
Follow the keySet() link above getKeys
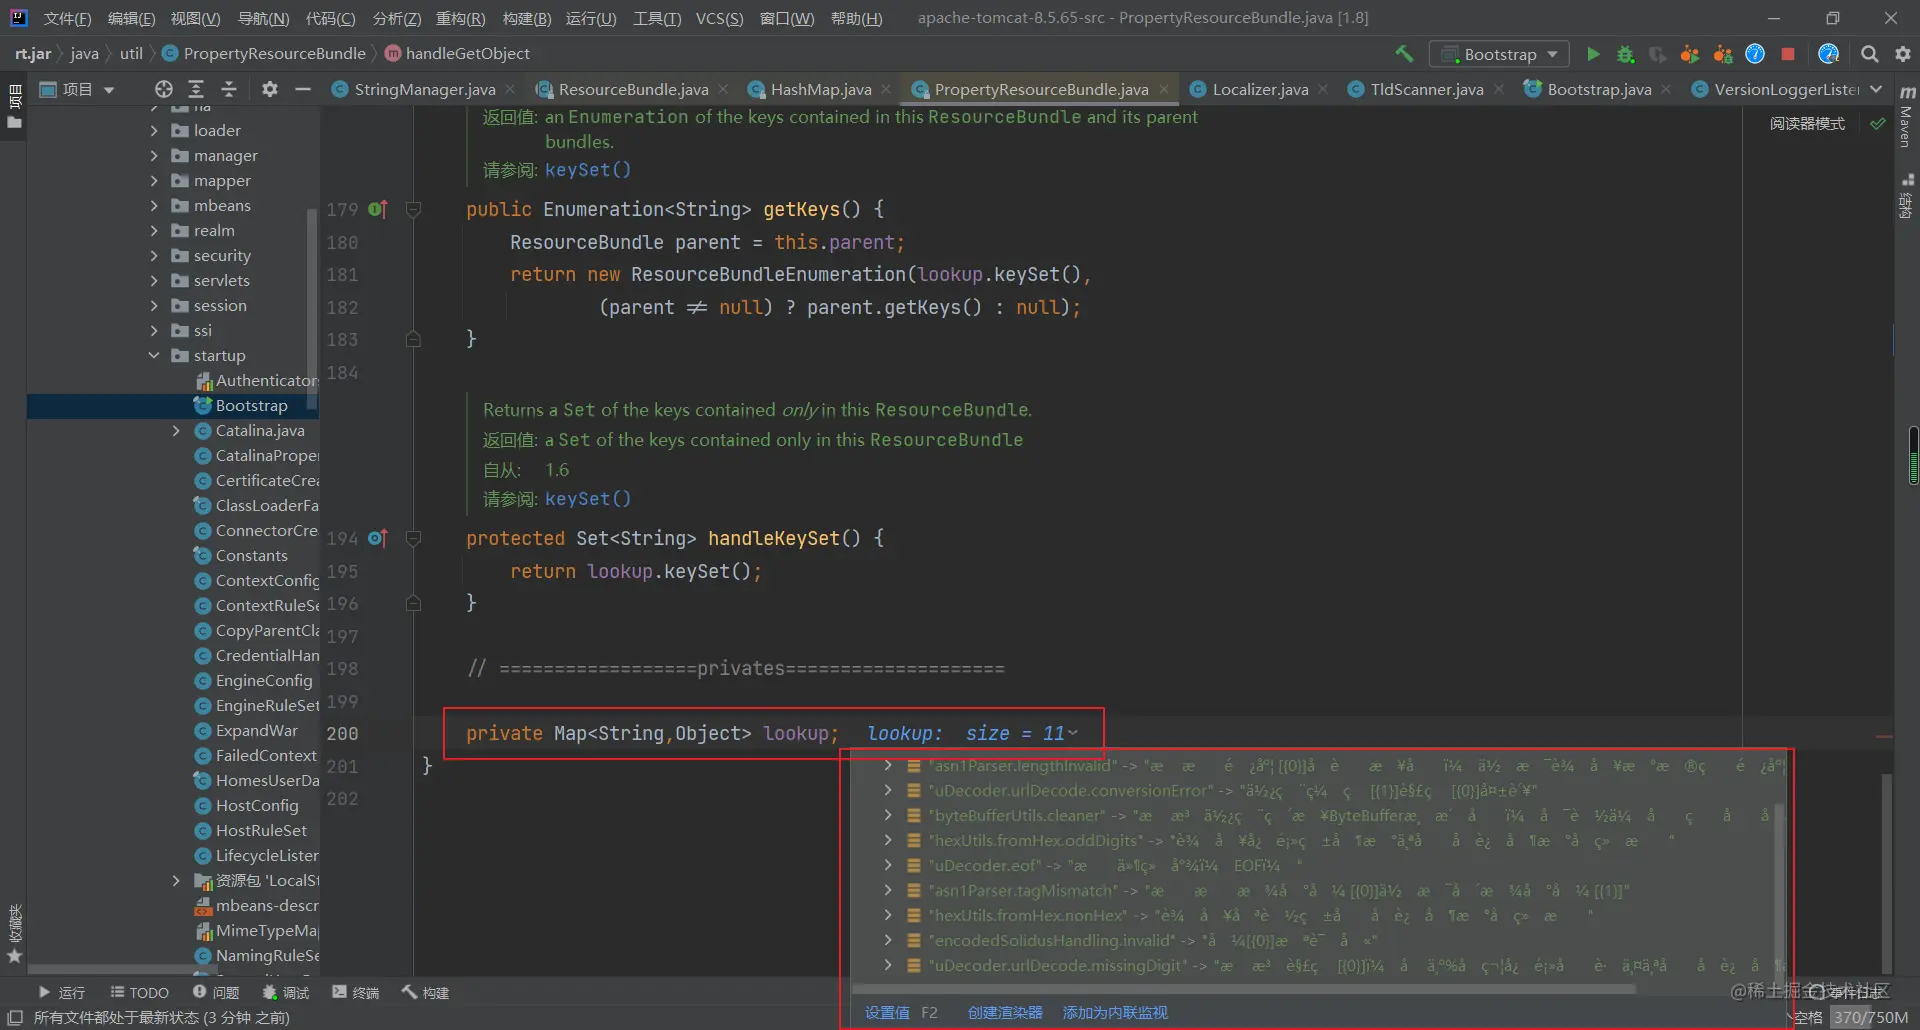tap(588, 170)
